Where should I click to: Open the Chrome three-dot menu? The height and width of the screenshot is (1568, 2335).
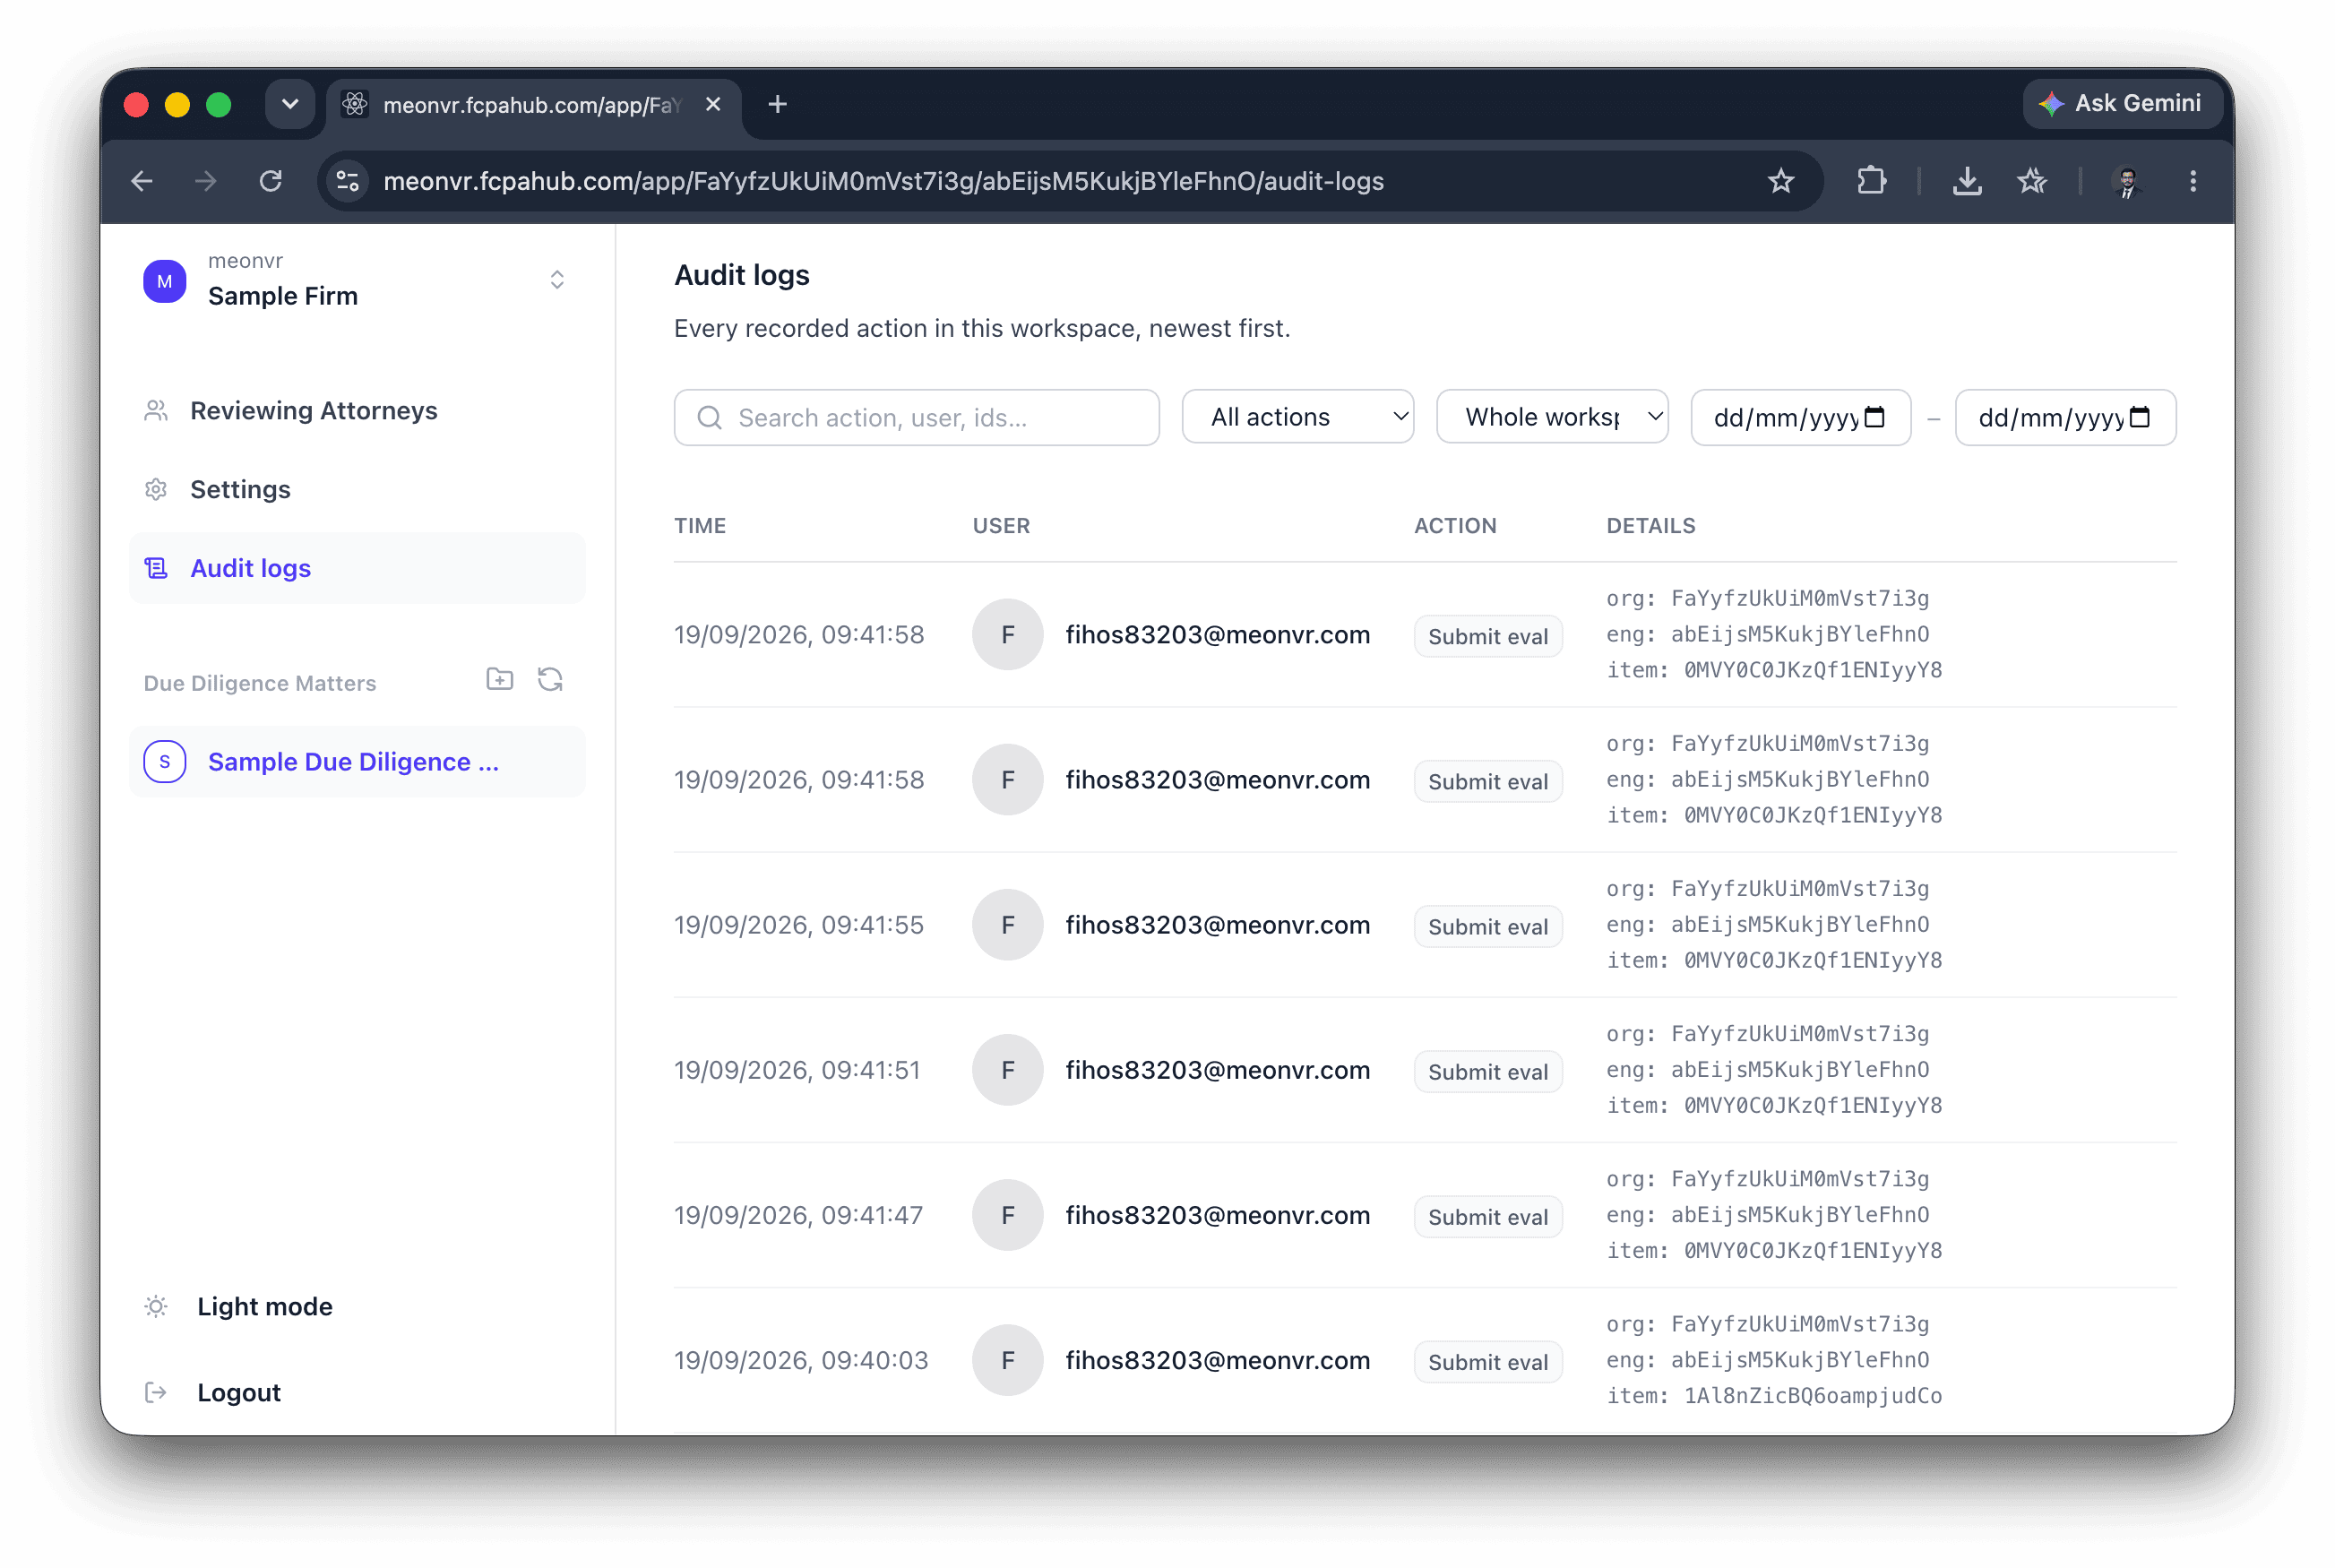(x=2192, y=181)
